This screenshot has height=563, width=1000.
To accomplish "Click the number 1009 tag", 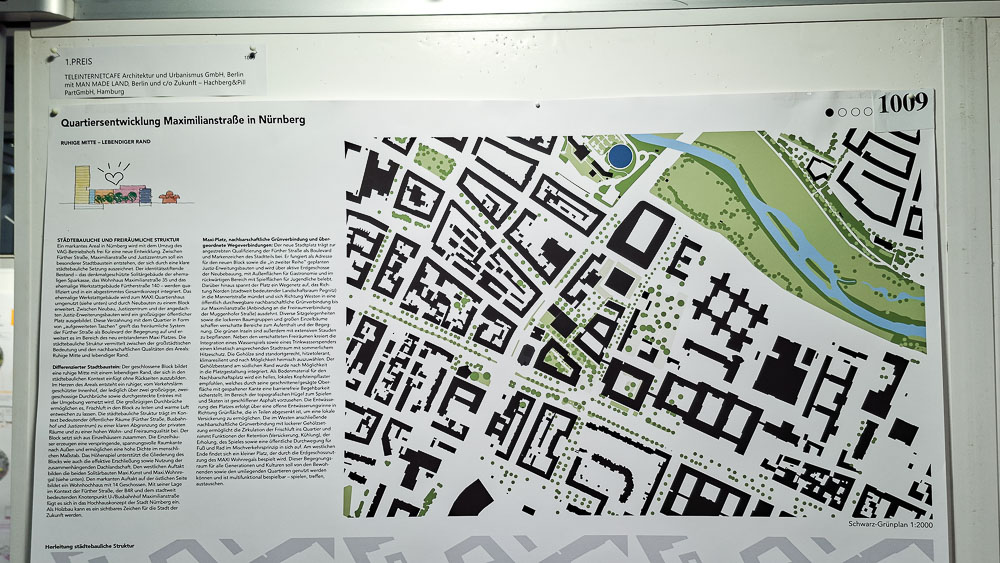I will pyautogui.click(x=904, y=104).
